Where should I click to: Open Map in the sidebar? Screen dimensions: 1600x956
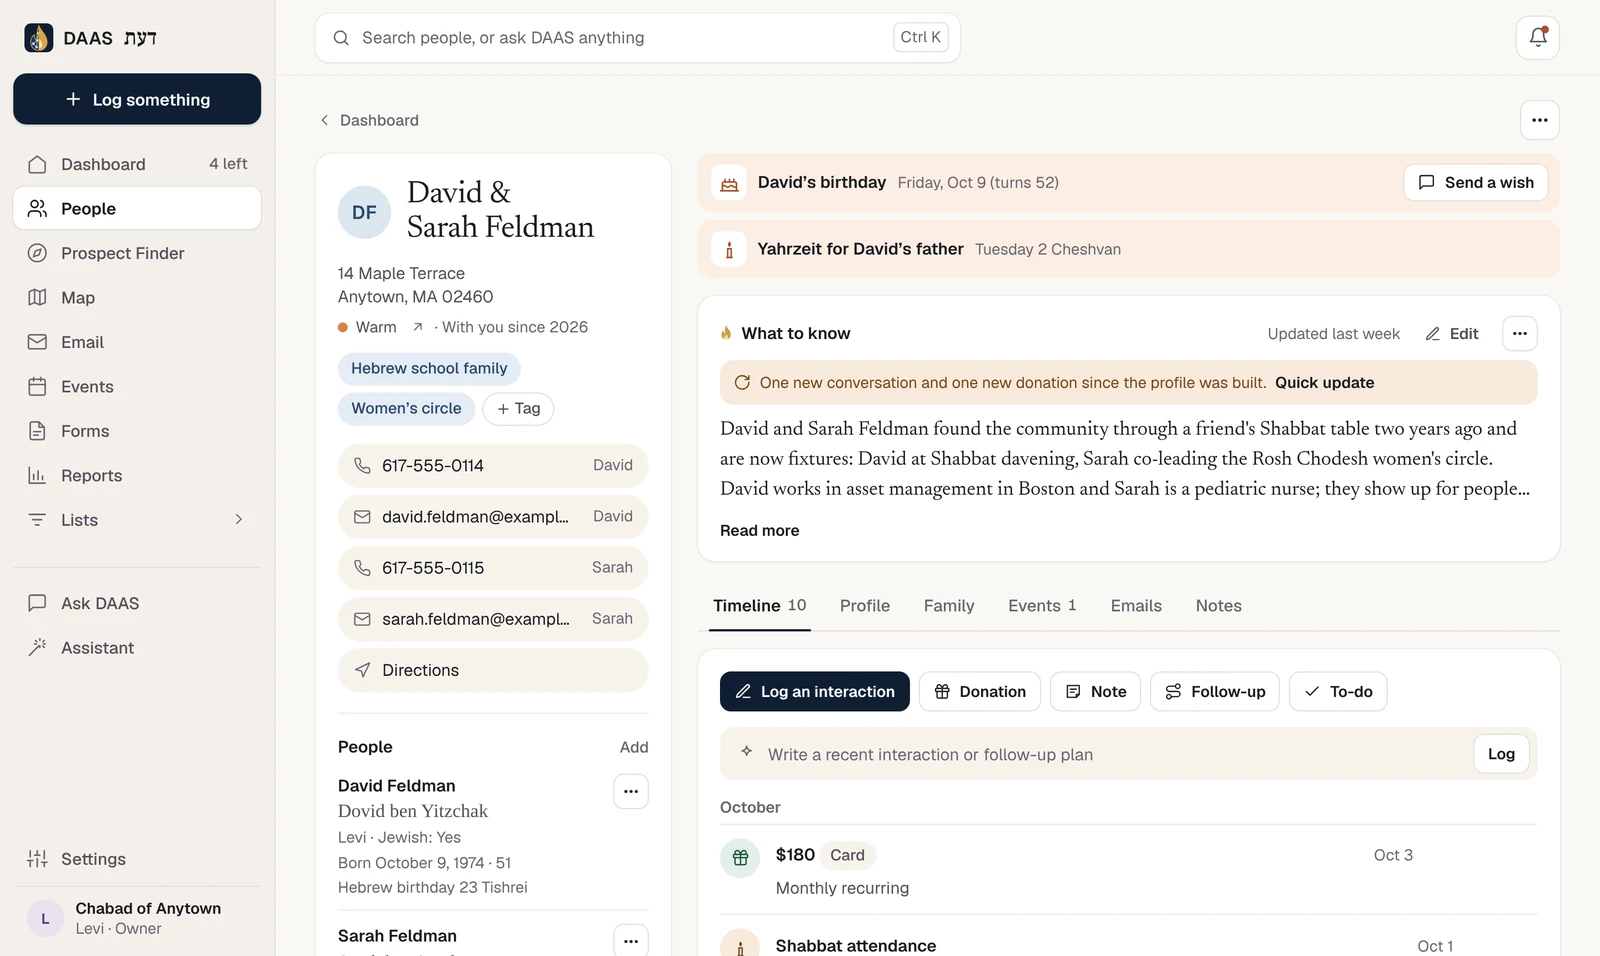(137, 298)
